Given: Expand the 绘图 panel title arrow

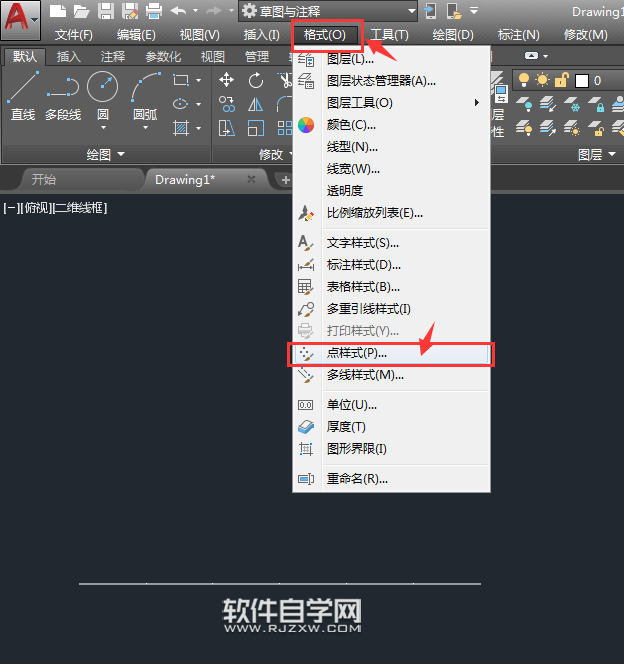Looking at the screenshot, I should click(121, 154).
